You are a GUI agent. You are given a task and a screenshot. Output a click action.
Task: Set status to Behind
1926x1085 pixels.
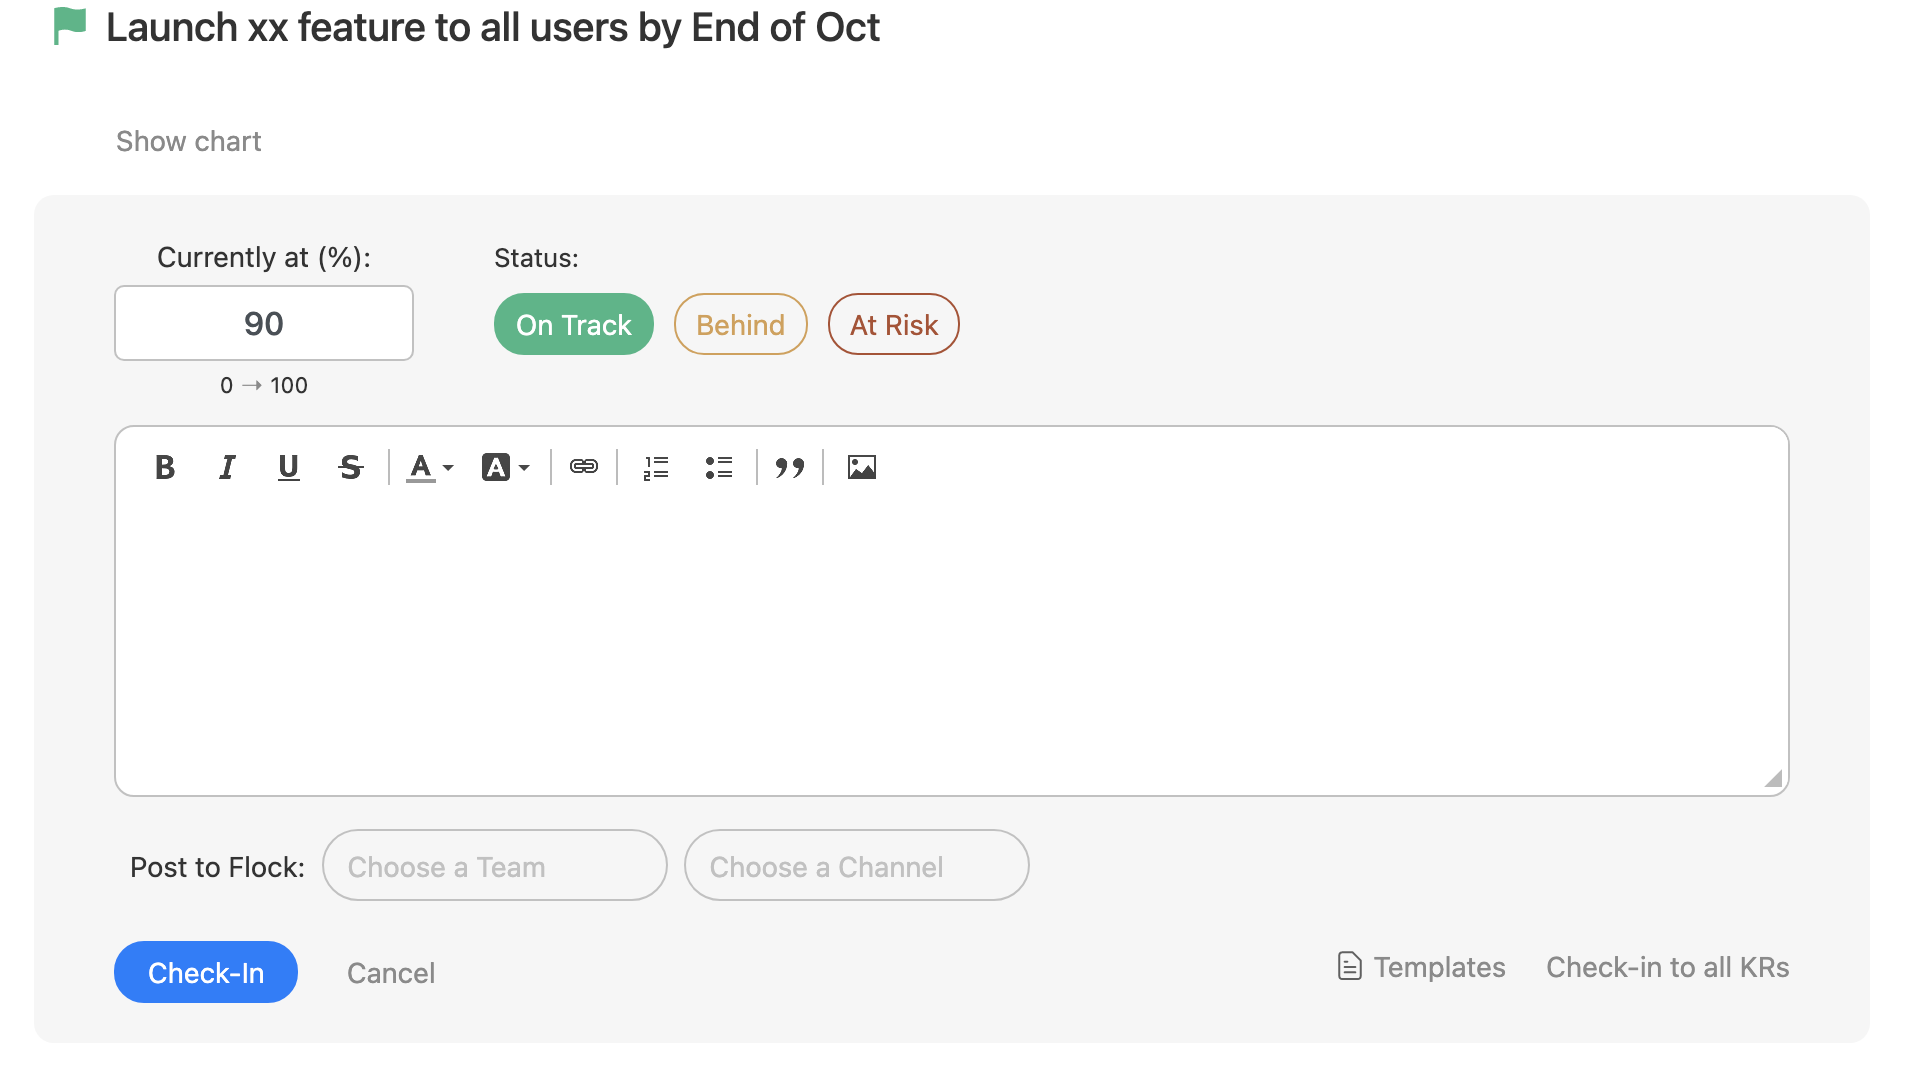pyautogui.click(x=741, y=324)
